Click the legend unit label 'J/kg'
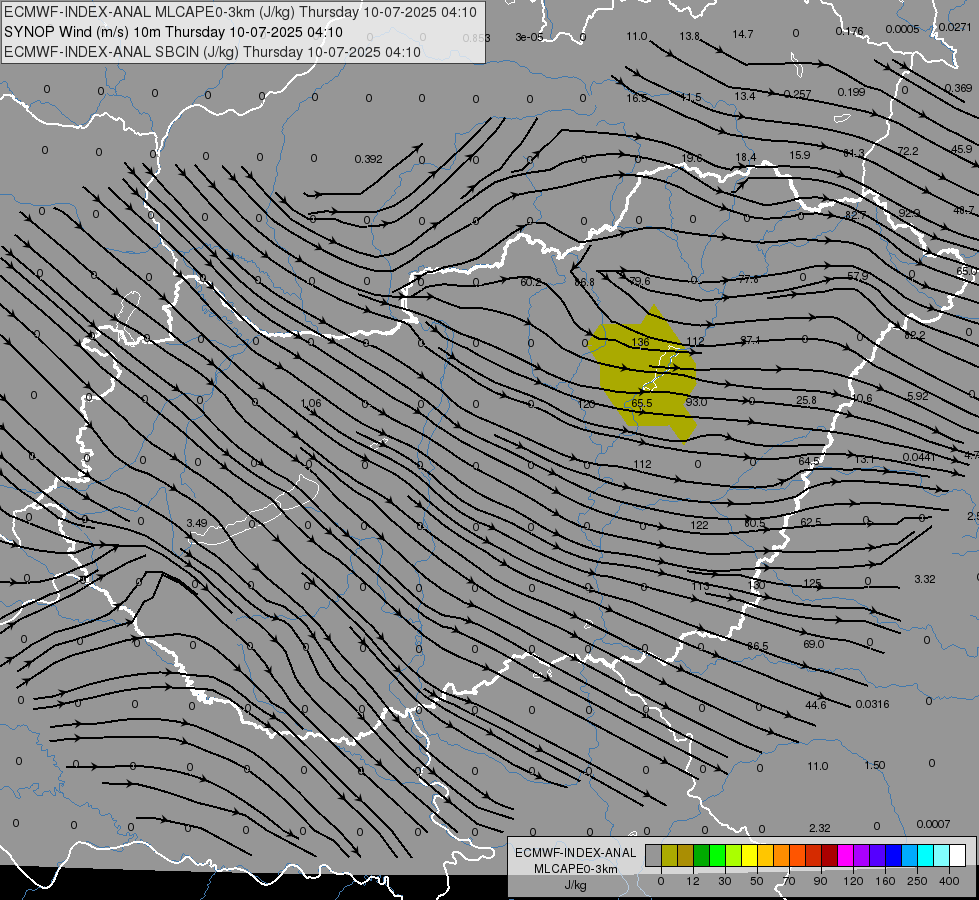Viewport: 979px width, 900px height. point(575,885)
